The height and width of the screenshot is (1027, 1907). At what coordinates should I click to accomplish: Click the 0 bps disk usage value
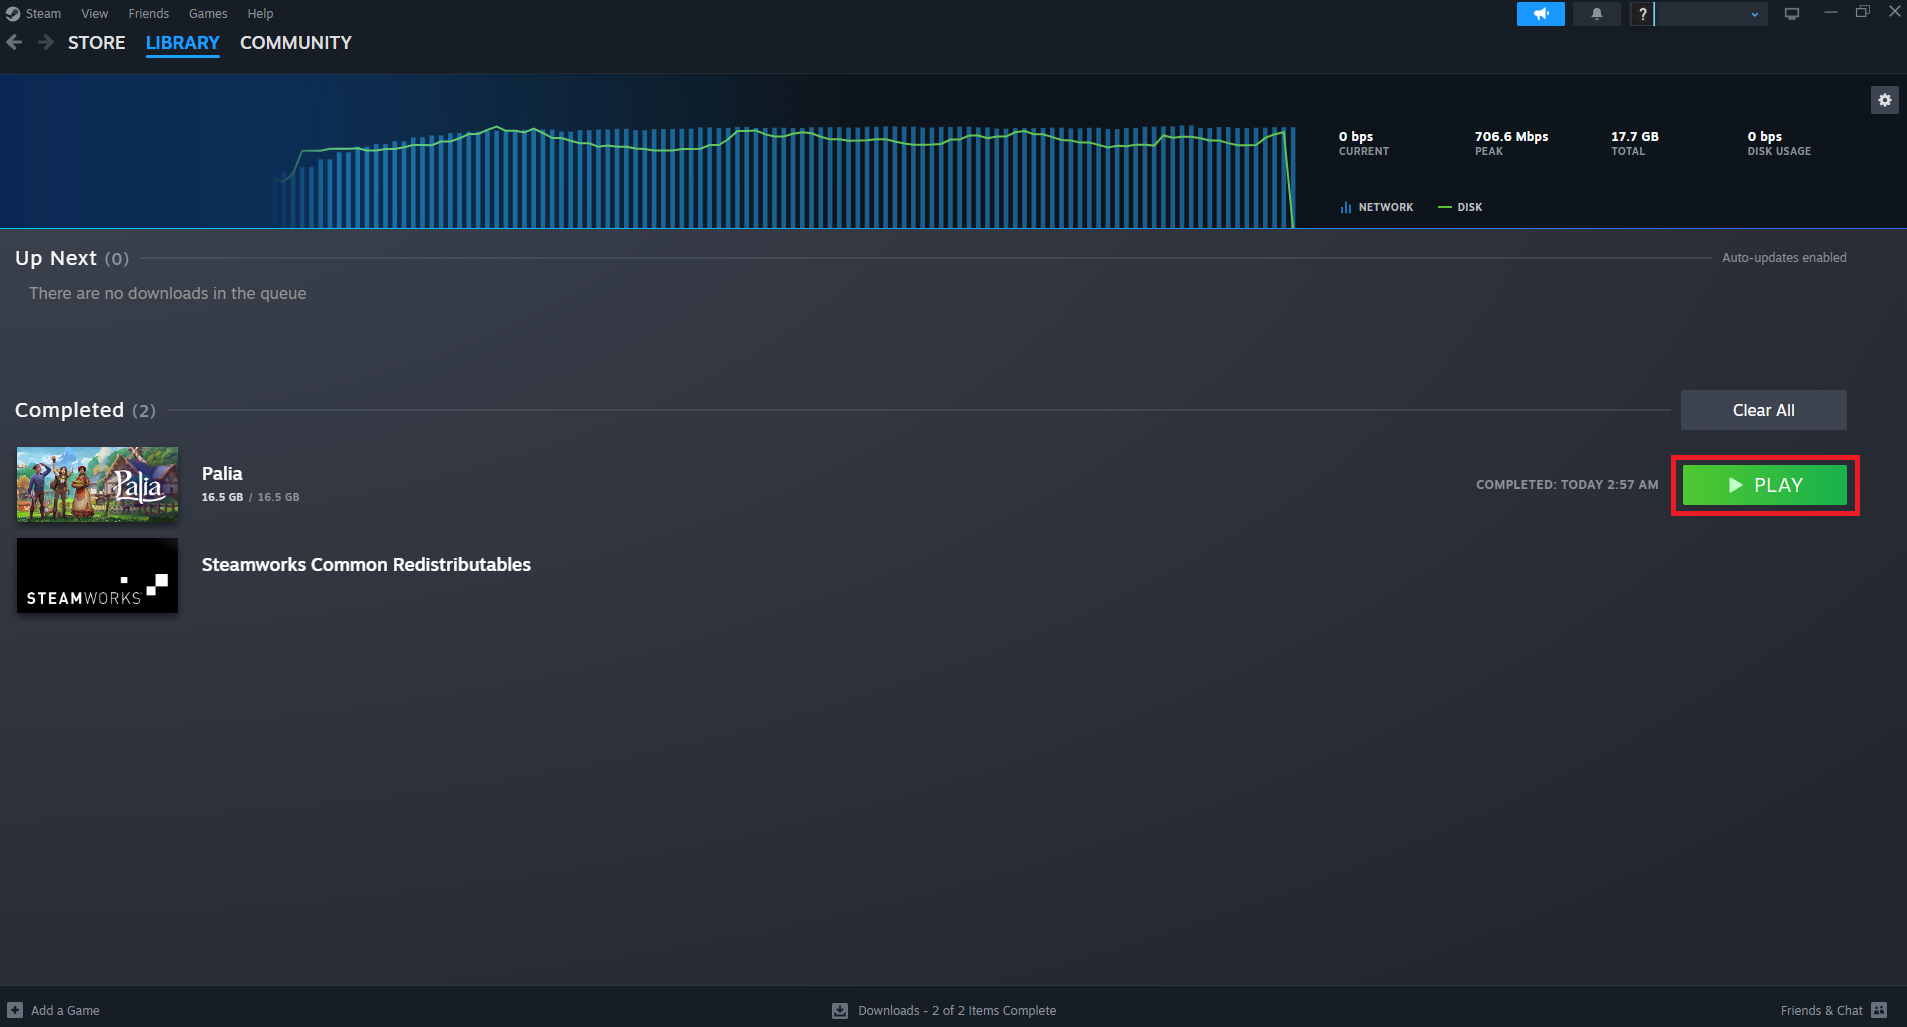pos(1765,136)
